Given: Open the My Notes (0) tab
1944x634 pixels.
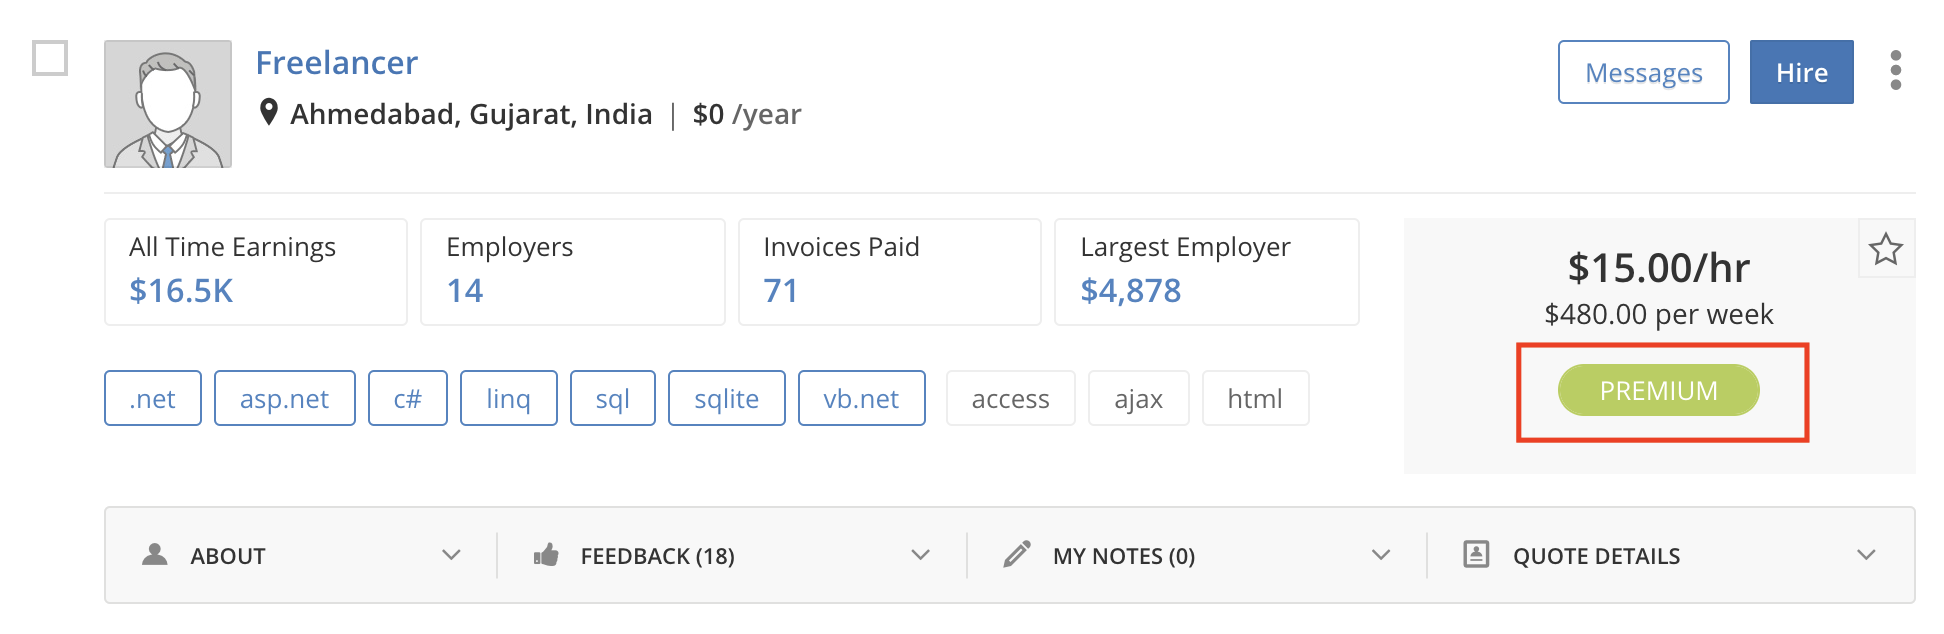Looking at the screenshot, I should pos(1123,556).
